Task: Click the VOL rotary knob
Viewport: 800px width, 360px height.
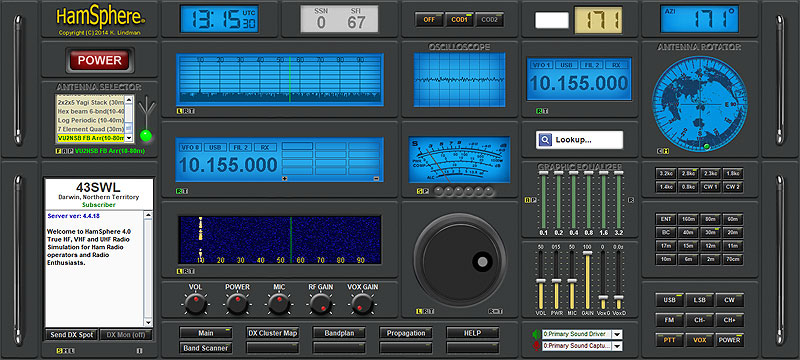Action: coord(195,304)
